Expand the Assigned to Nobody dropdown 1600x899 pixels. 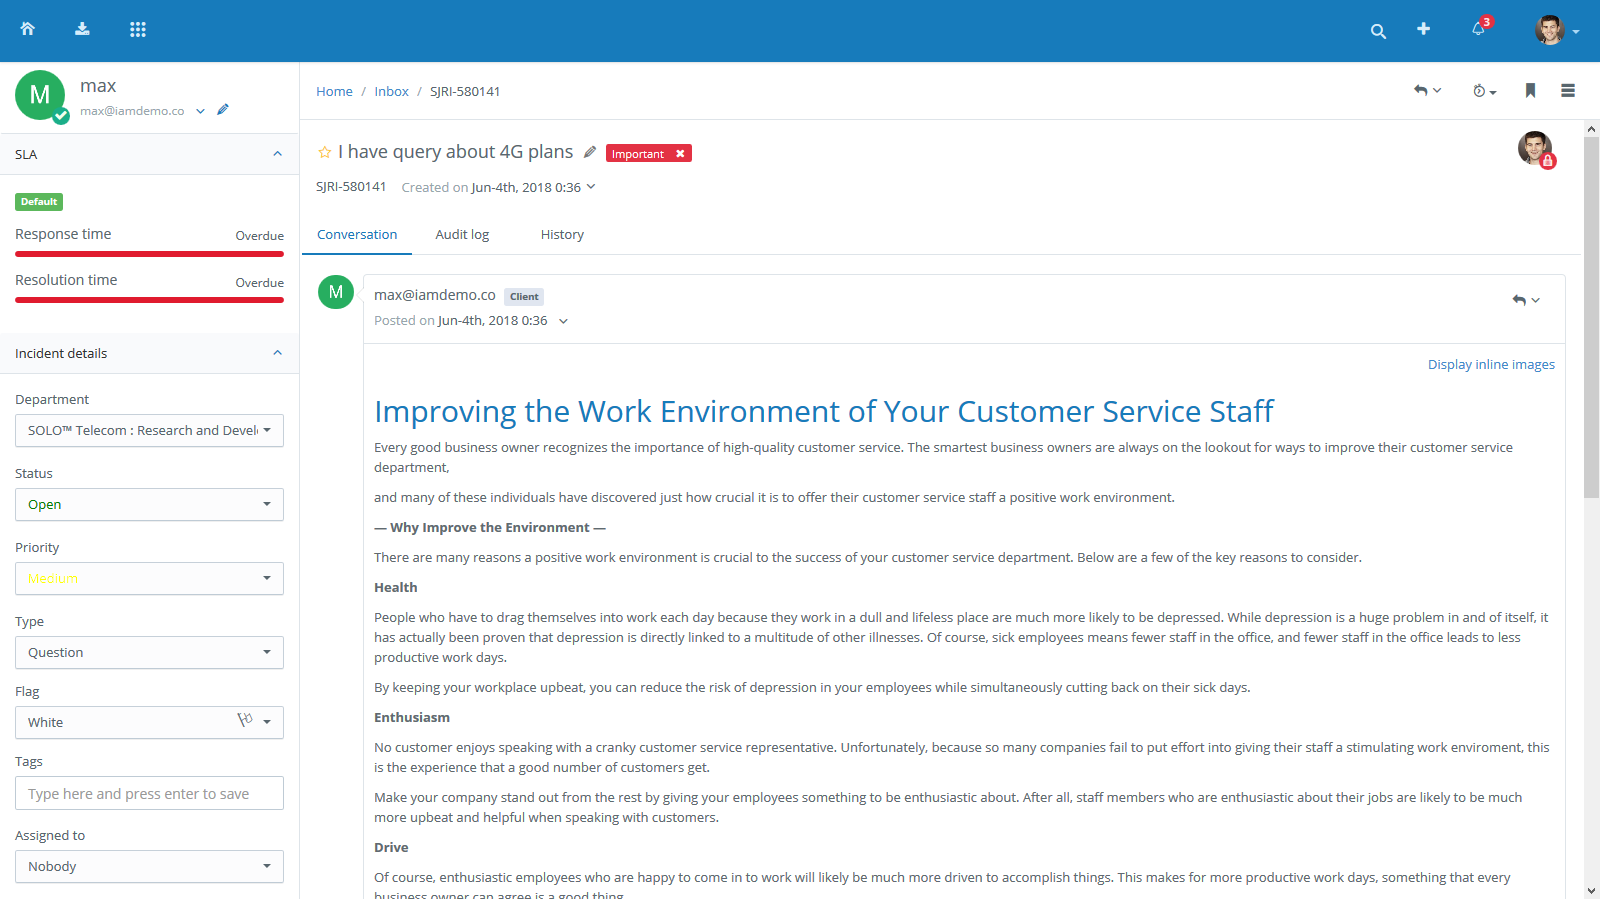coord(149,867)
